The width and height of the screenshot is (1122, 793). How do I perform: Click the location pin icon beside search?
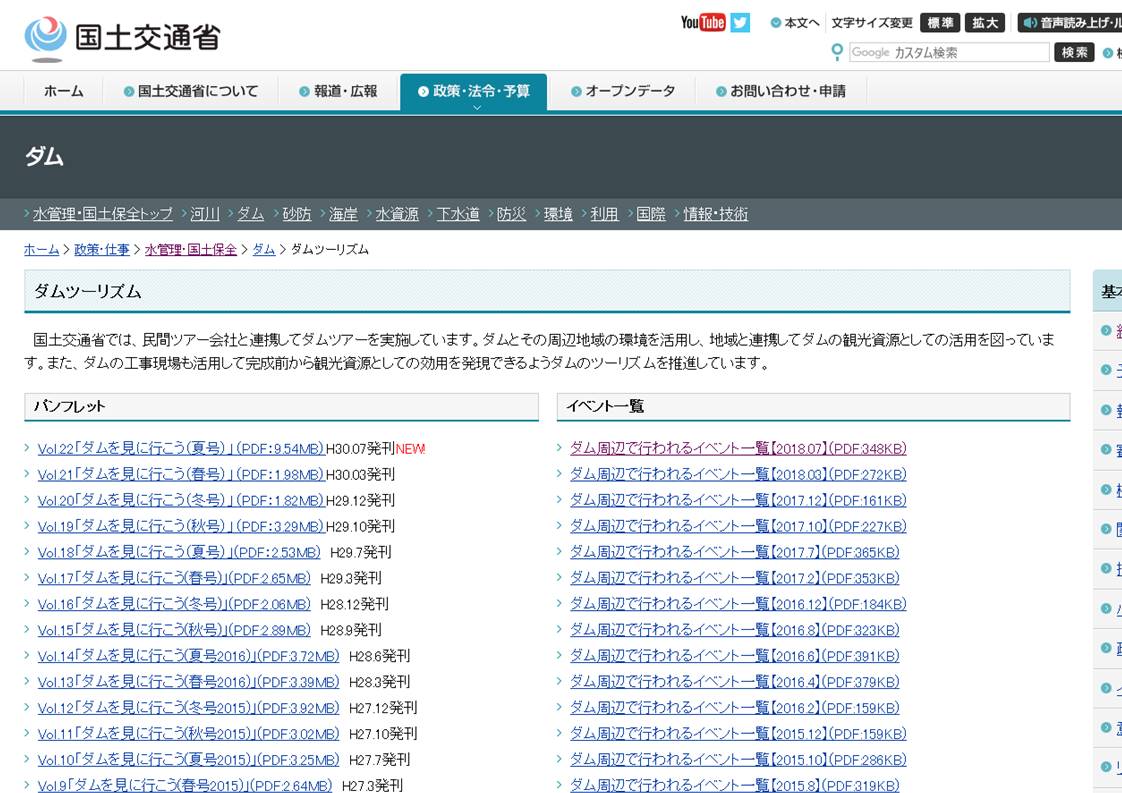[837, 52]
